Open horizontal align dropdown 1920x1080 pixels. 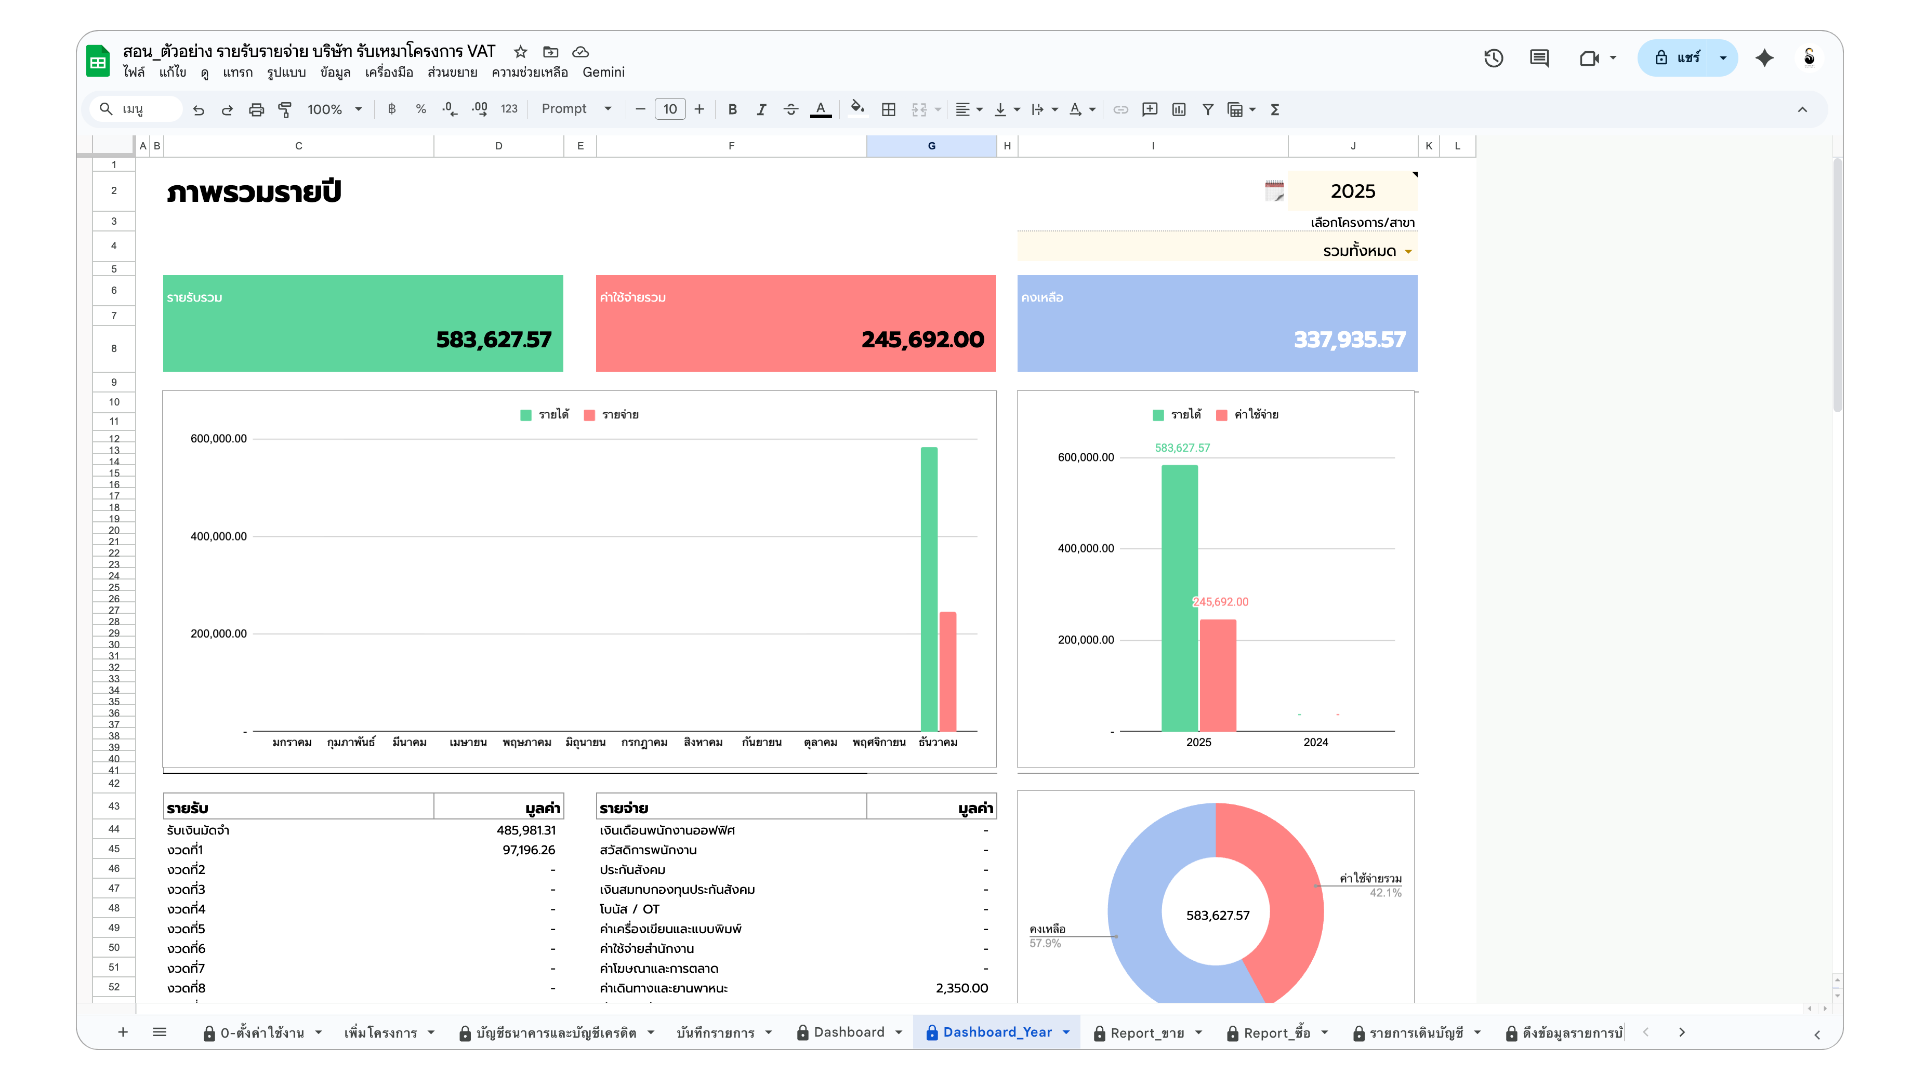click(x=968, y=110)
